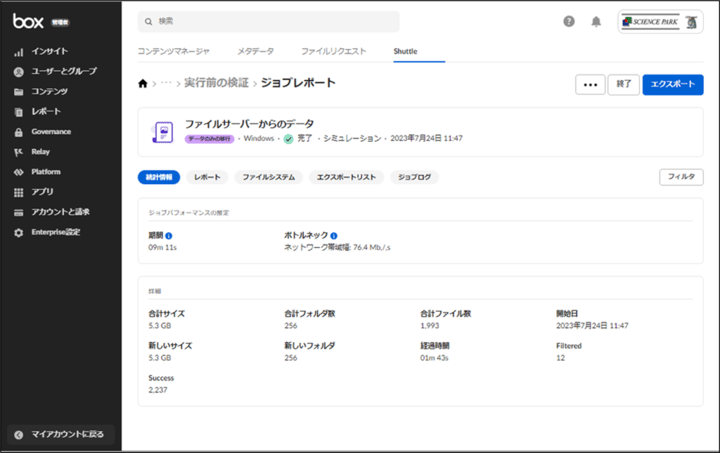Image resolution: width=720 pixels, height=453 pixels.
Task: Open Enterprise設定 gear in sidebar
Action: (x=55, y=232)
